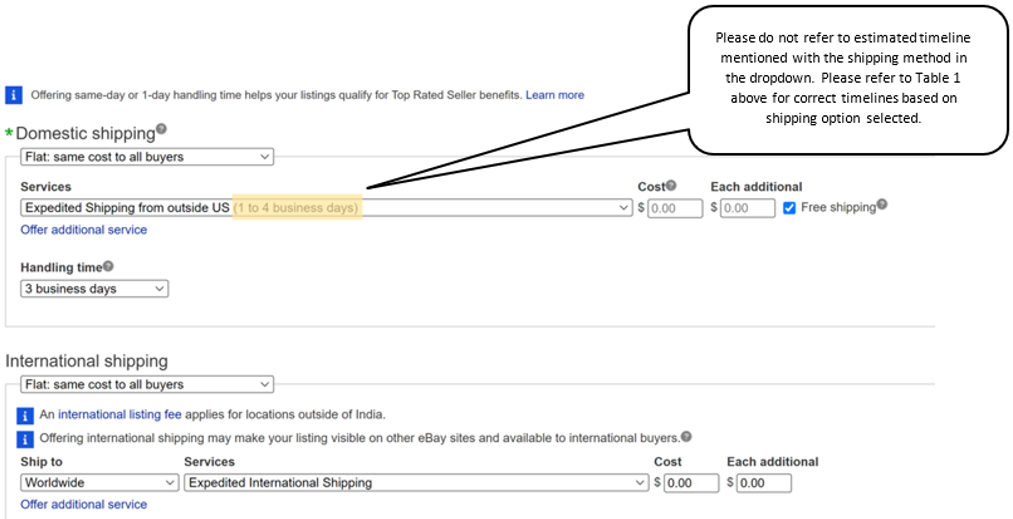Open international Flat cost type dropdown
Image resolution: width=1013 pixels, height=519 pixels.
pyautogui.click(x=146, y=384)
